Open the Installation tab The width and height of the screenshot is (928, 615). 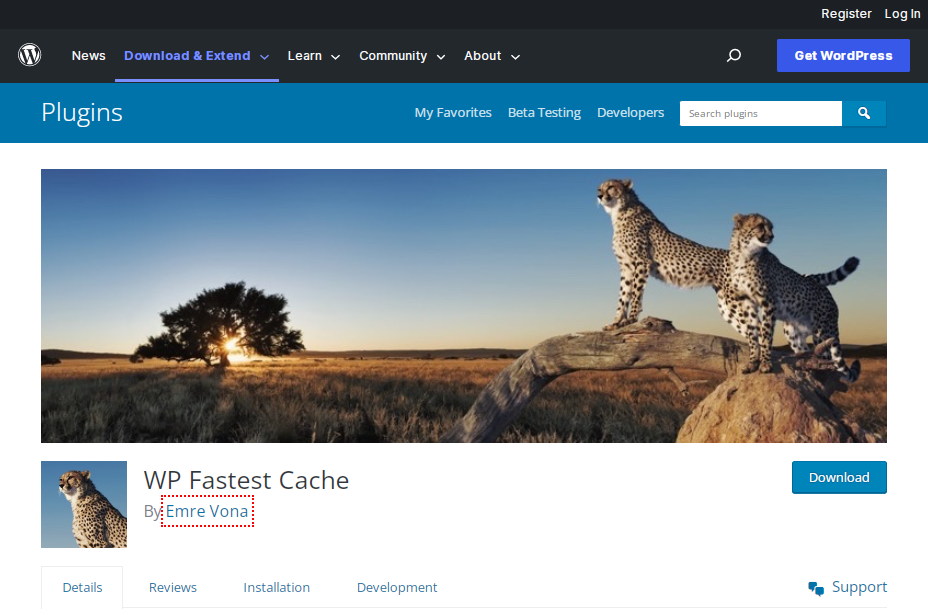[x=276, y=587]
